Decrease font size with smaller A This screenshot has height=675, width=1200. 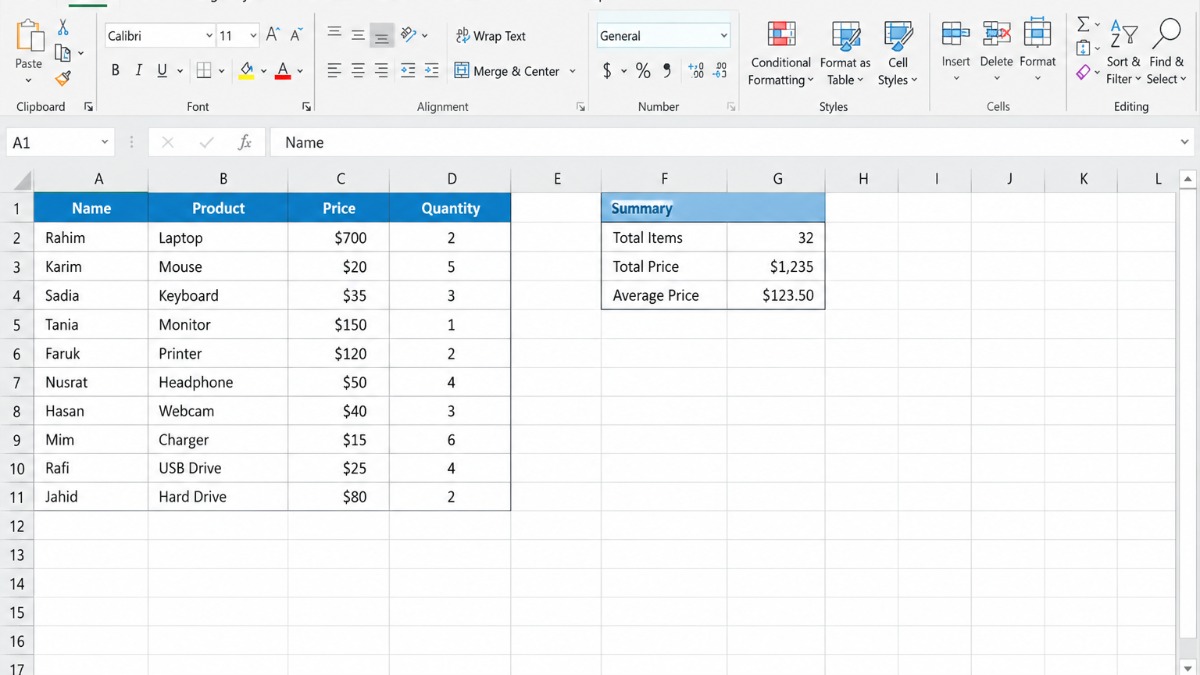point(296,35)
